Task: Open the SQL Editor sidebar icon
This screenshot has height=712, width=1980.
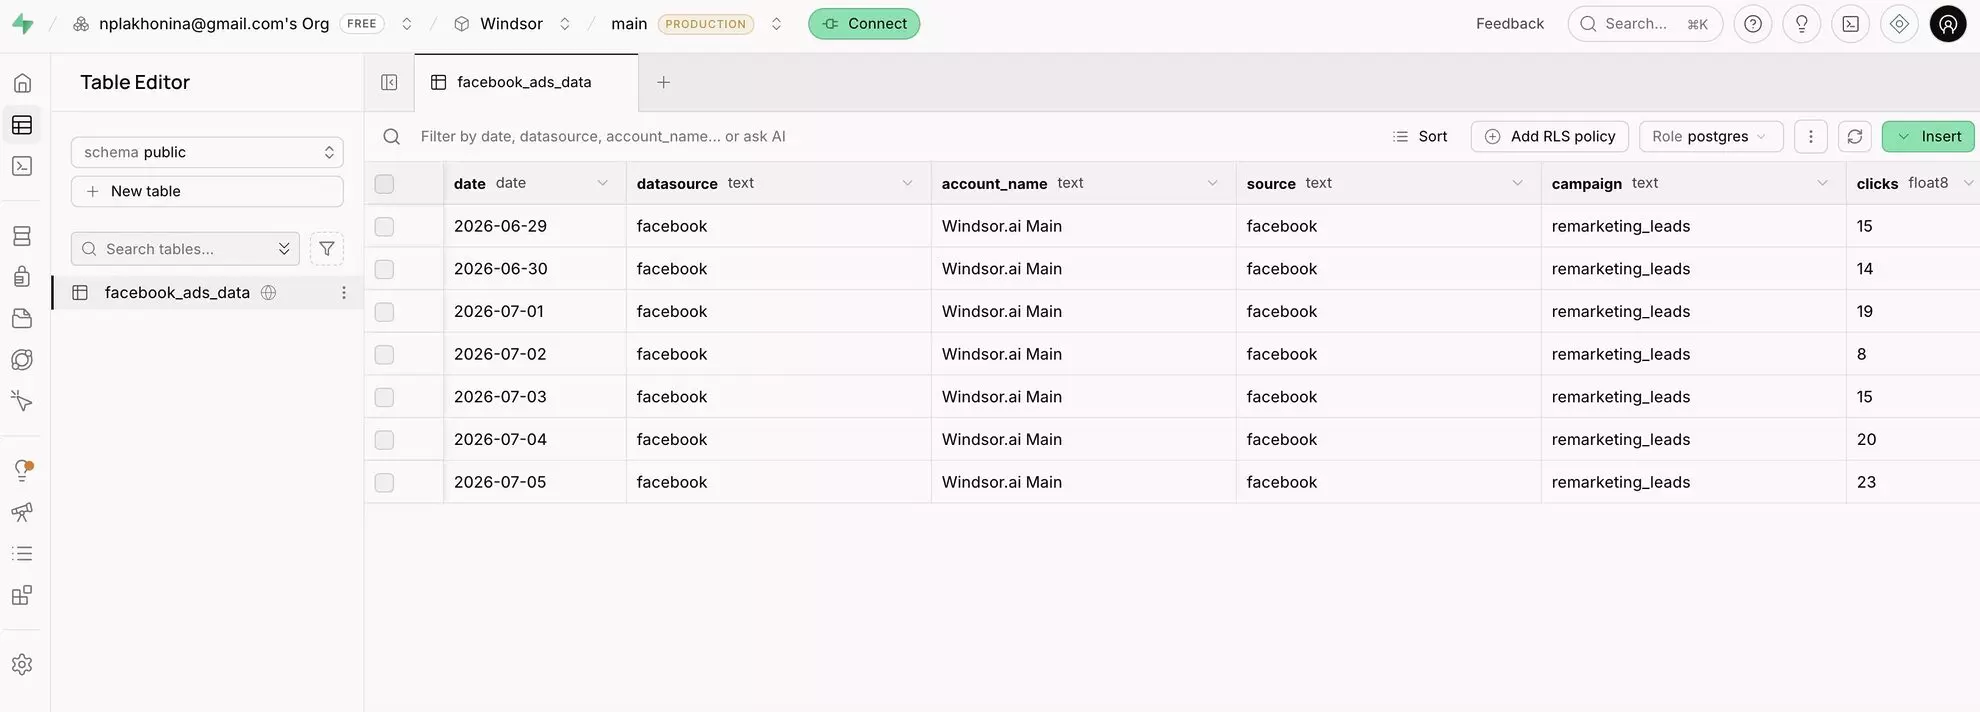Action: click(x=22, y=166)
